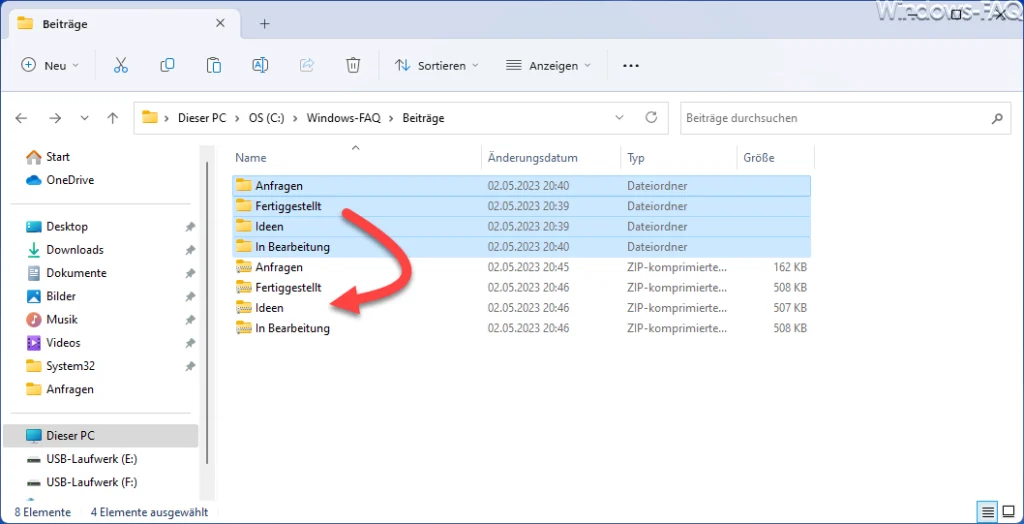Image resolution: width=1024 pixels, height=524 pixels.
Task: Expand chevron after Dieser PC in path
Action: coord(237,118)
